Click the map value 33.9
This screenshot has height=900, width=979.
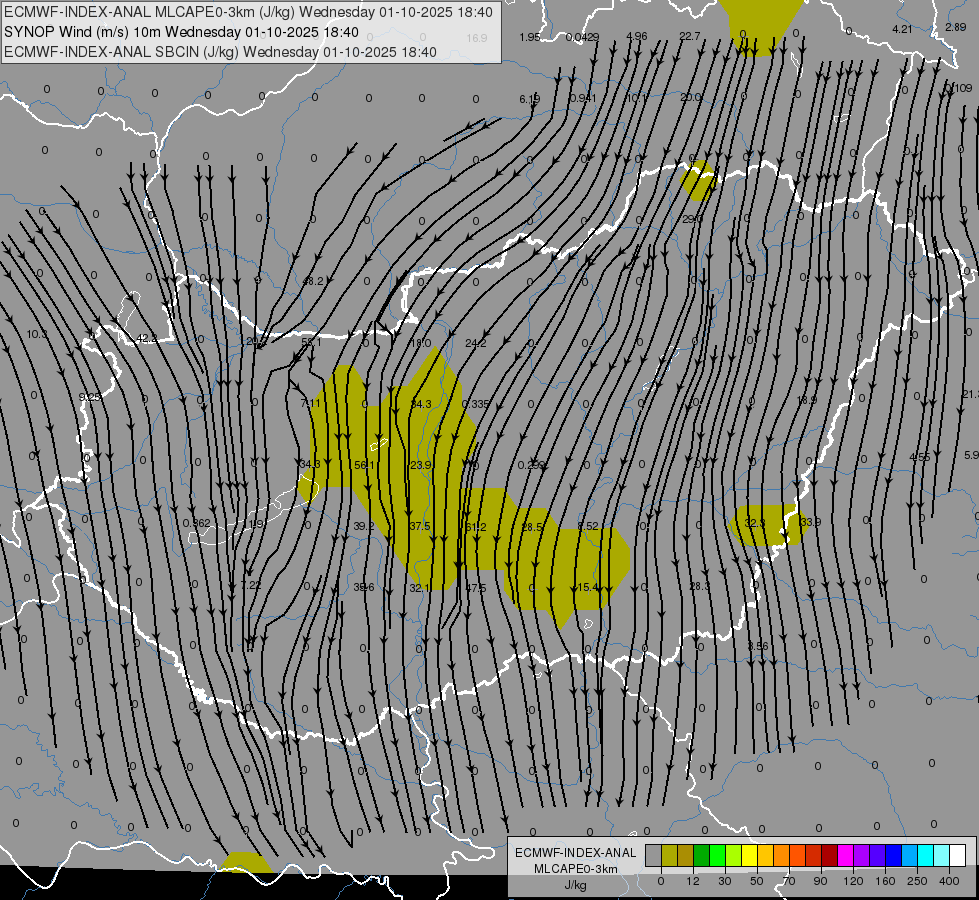point(810,522)
